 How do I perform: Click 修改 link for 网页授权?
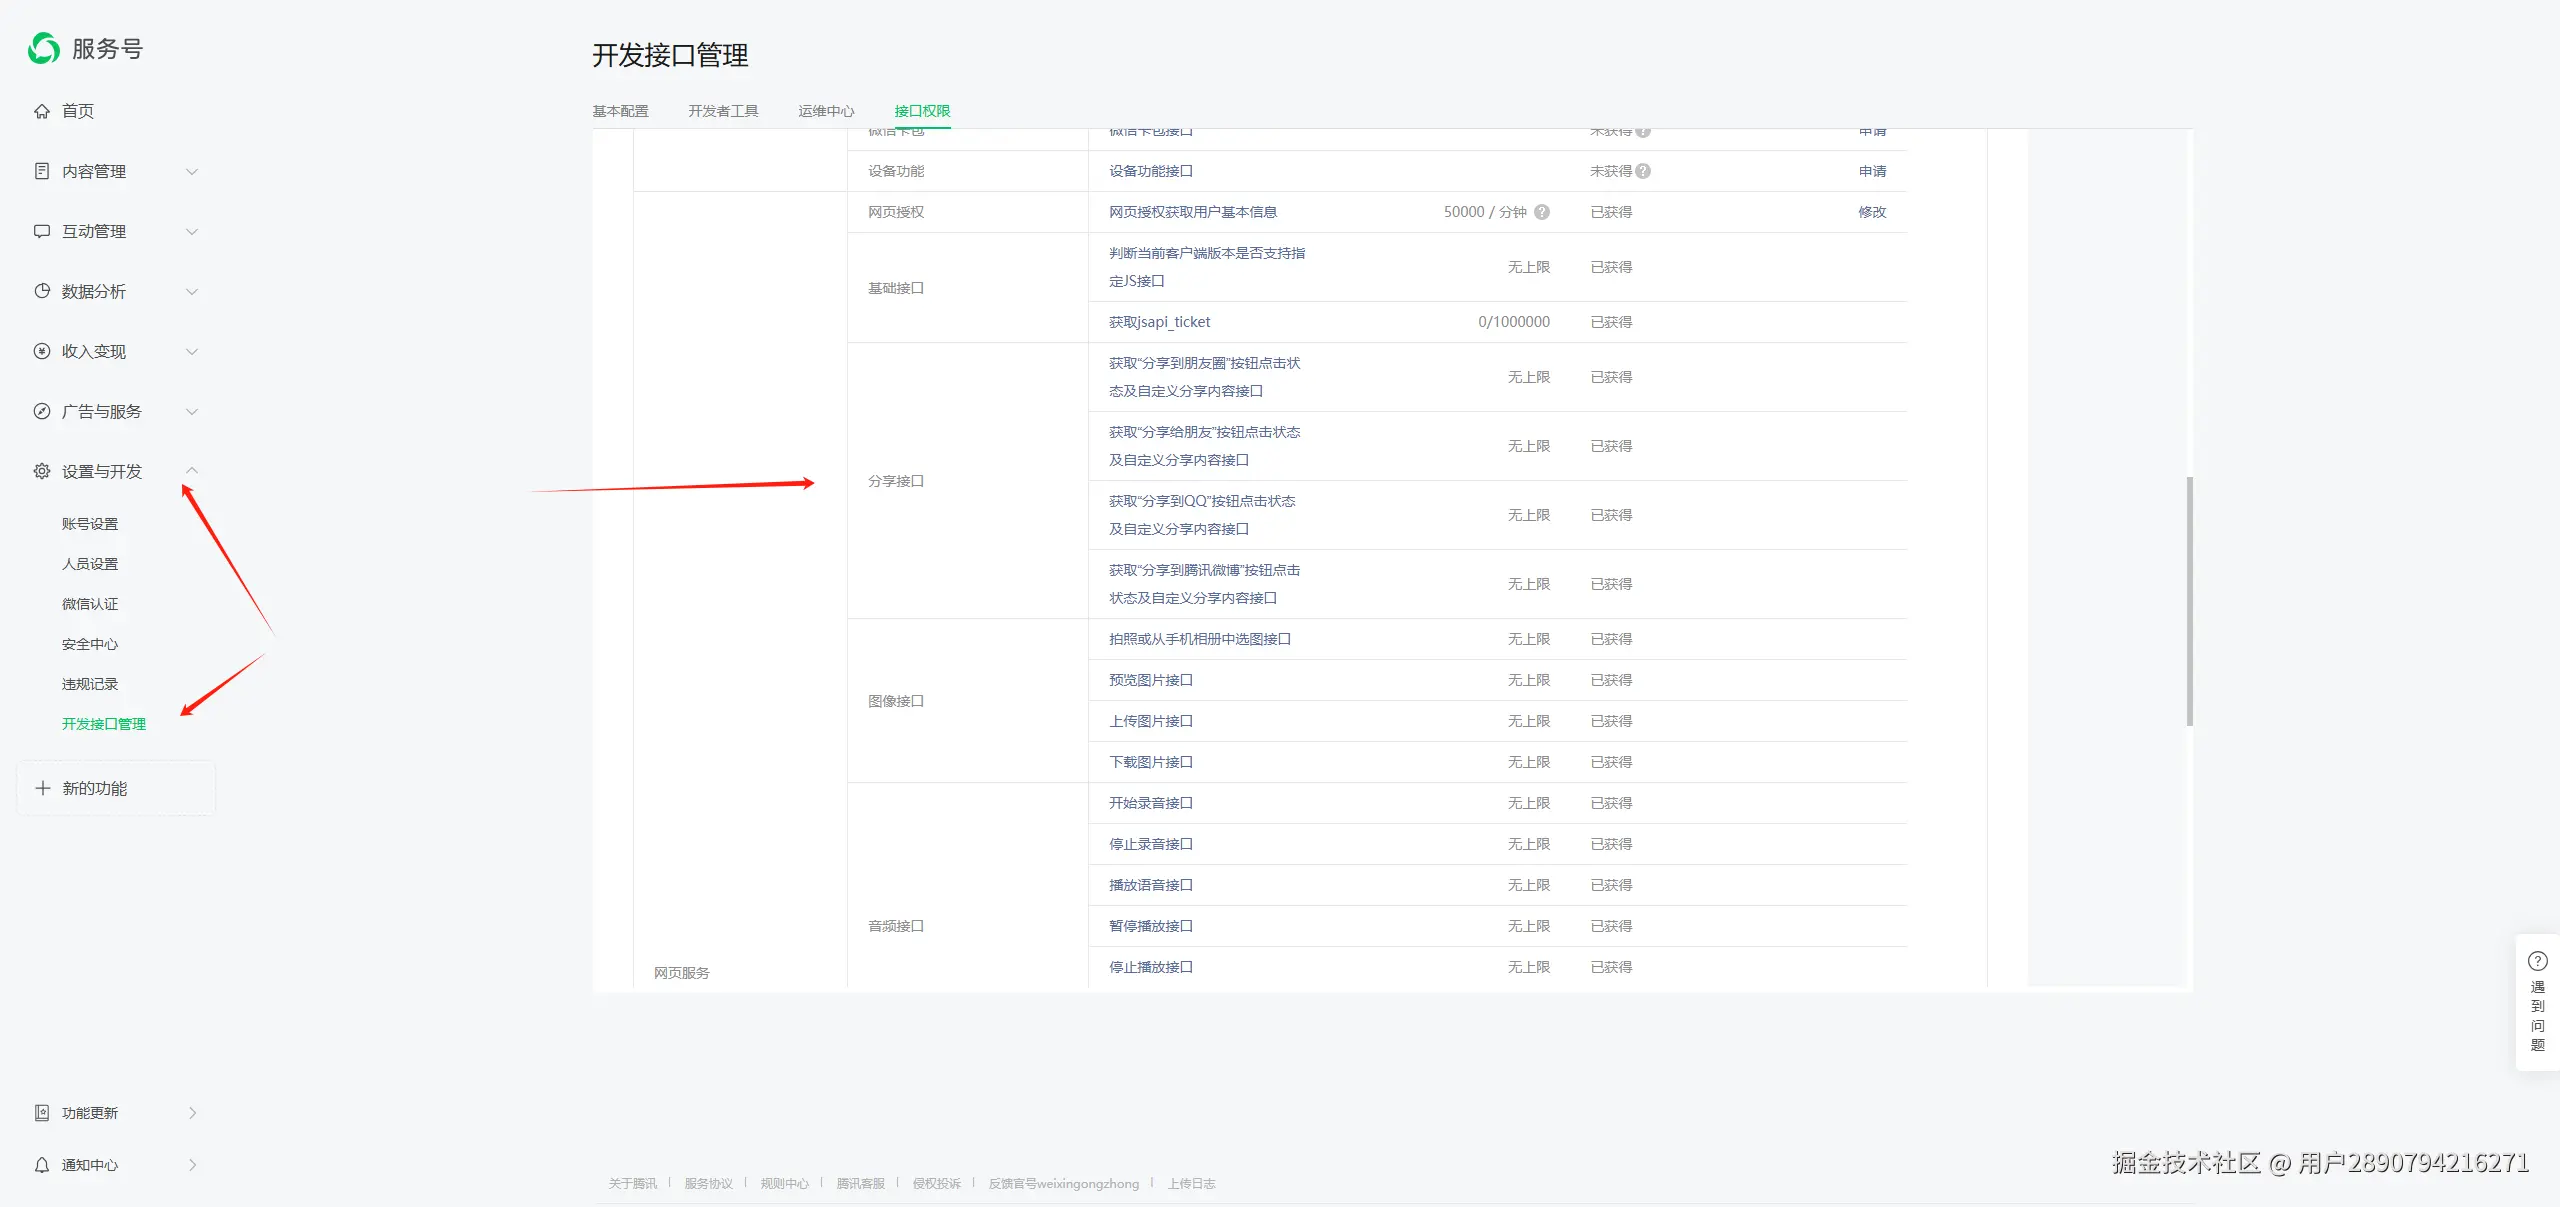(1872, 212)
